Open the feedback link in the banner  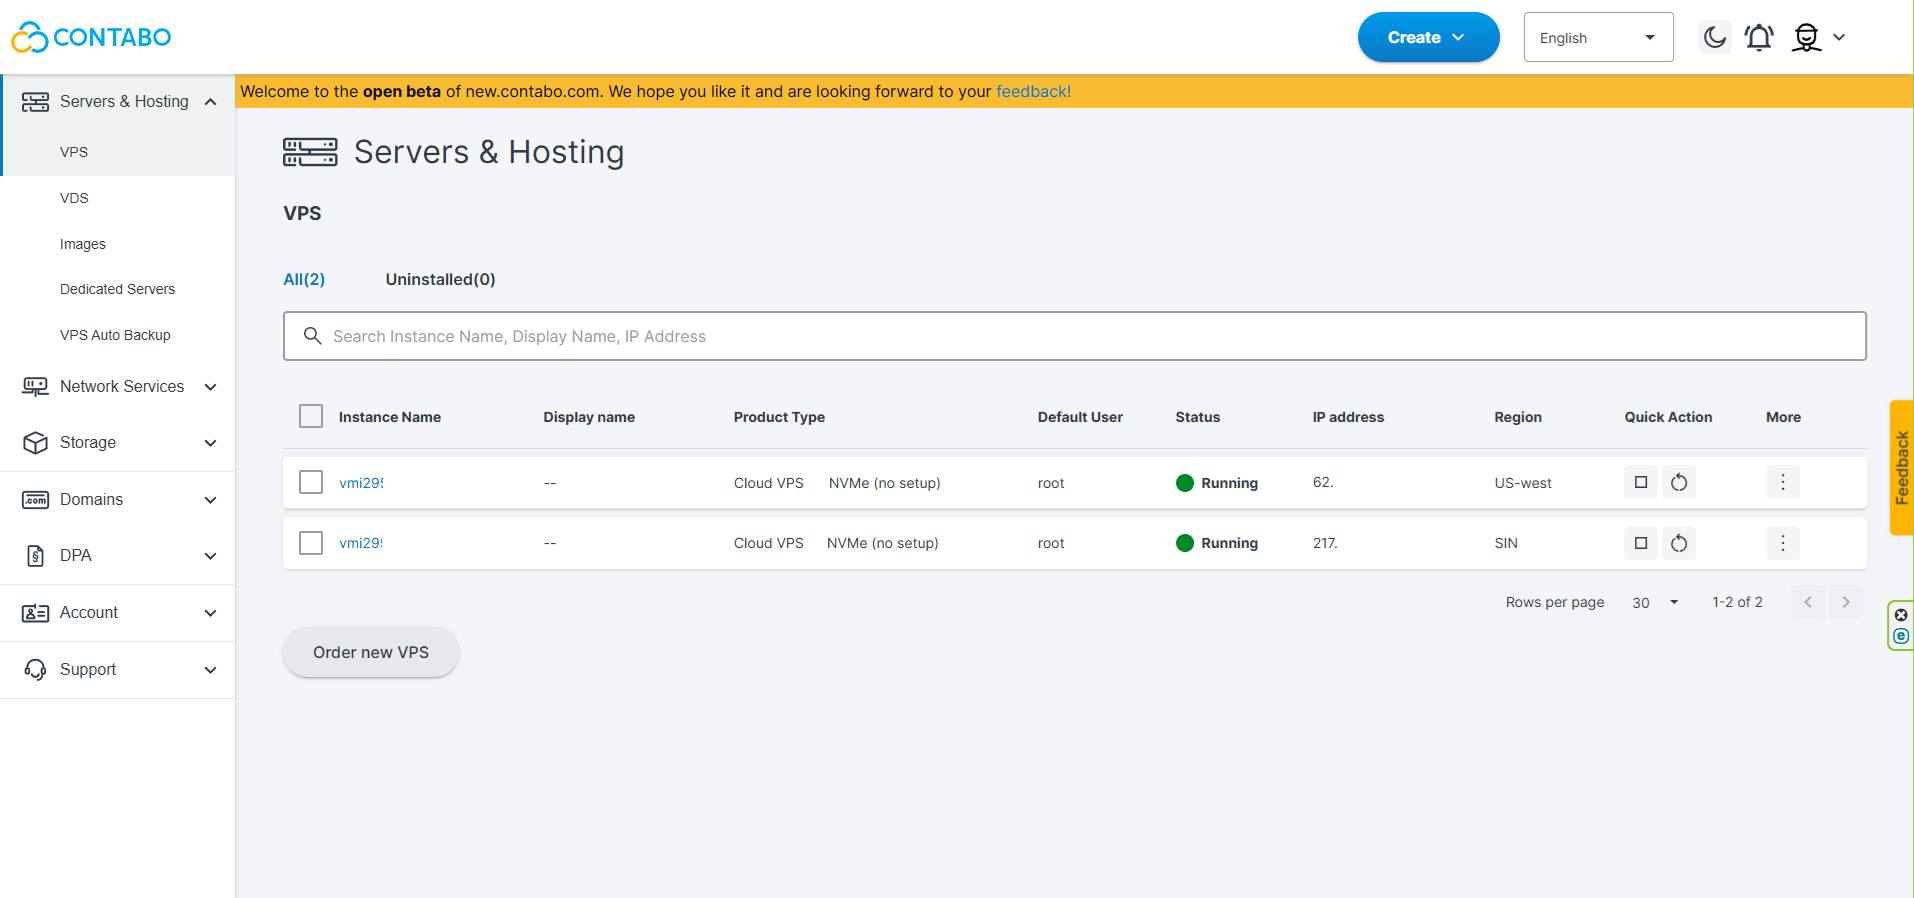[1033, 91]
